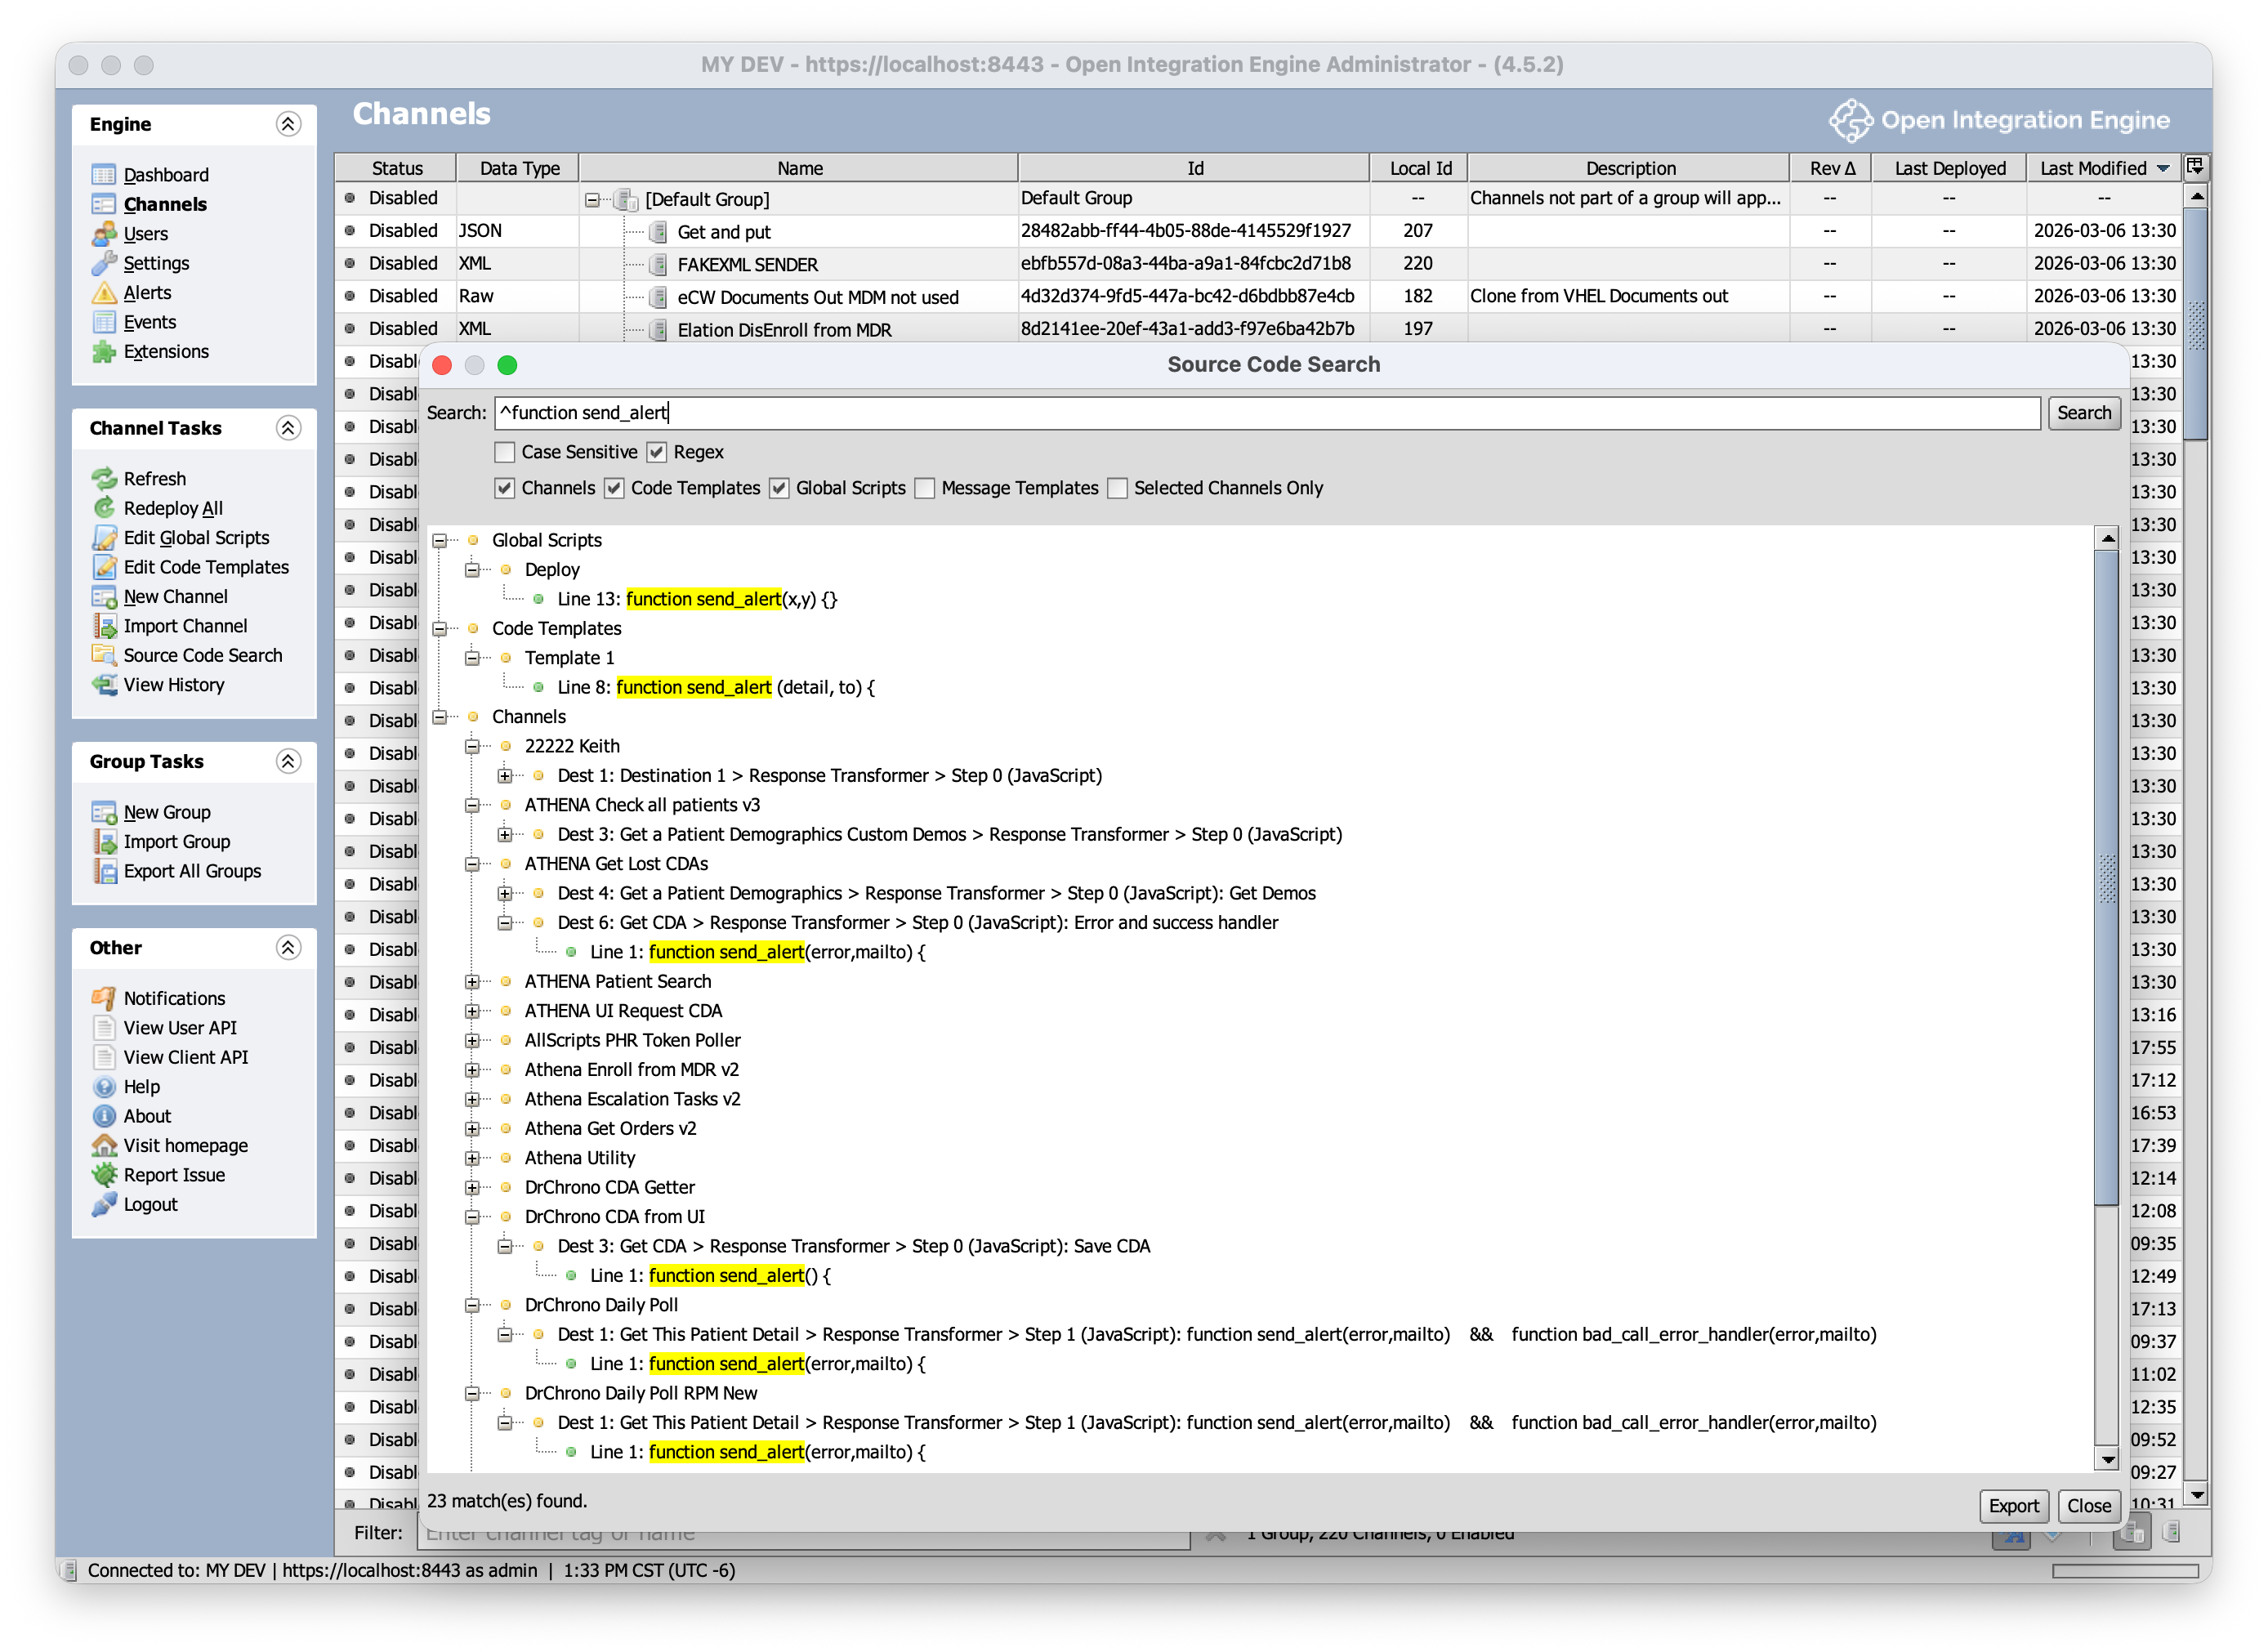Screen dimensions: 2268x1652
Task: Click the Redeploy All icon
Action: 105,508
